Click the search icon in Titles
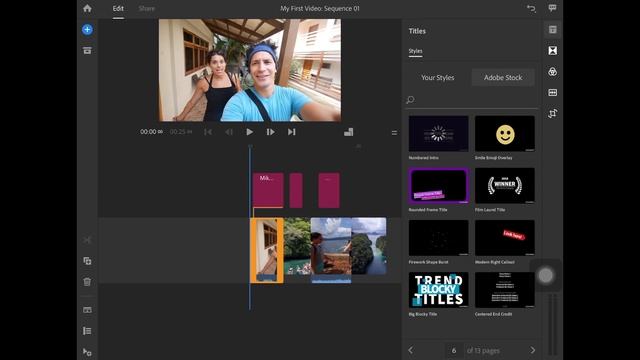This screenshot has height=360, width=640. [410, 100]
